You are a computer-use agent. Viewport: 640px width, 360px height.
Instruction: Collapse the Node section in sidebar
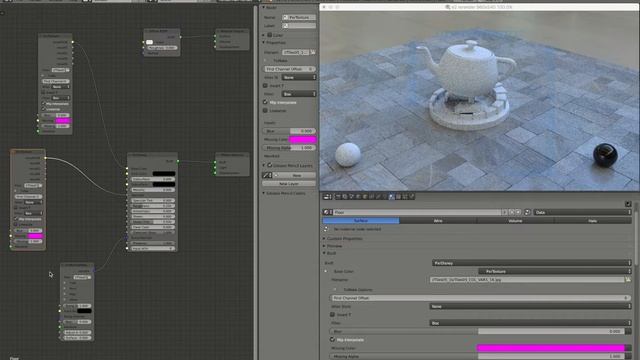pyautogui.click(x=264, y=7)
